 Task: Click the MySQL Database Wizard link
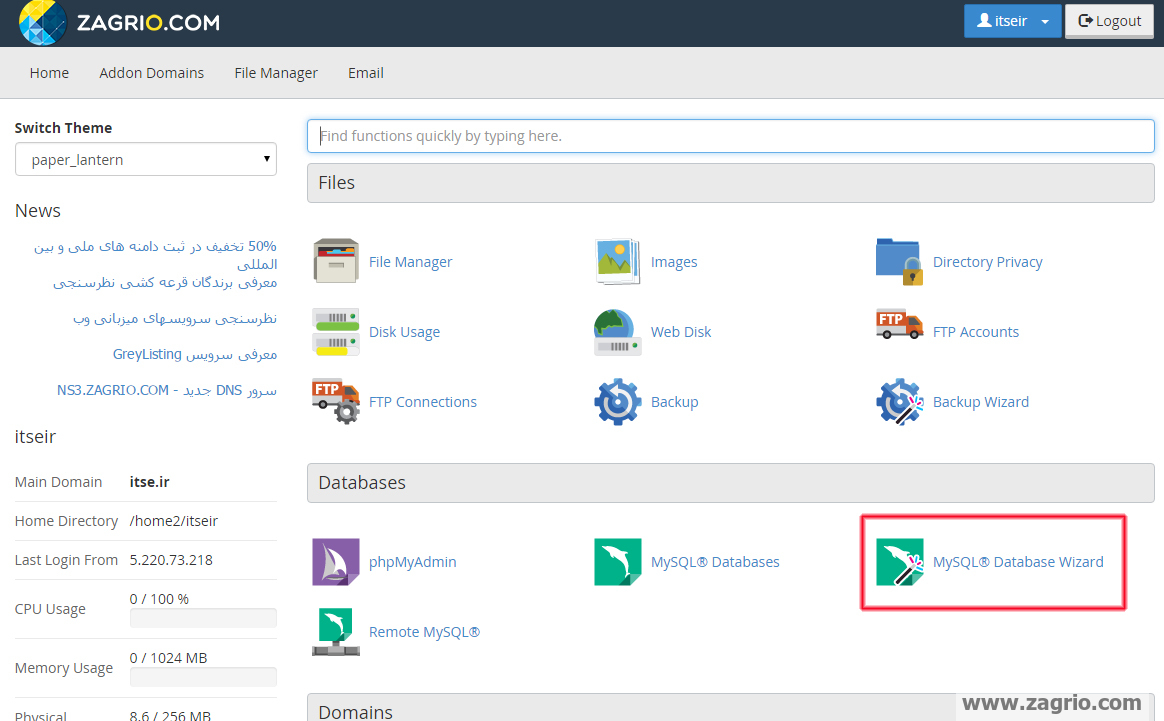click(1018, 562)
